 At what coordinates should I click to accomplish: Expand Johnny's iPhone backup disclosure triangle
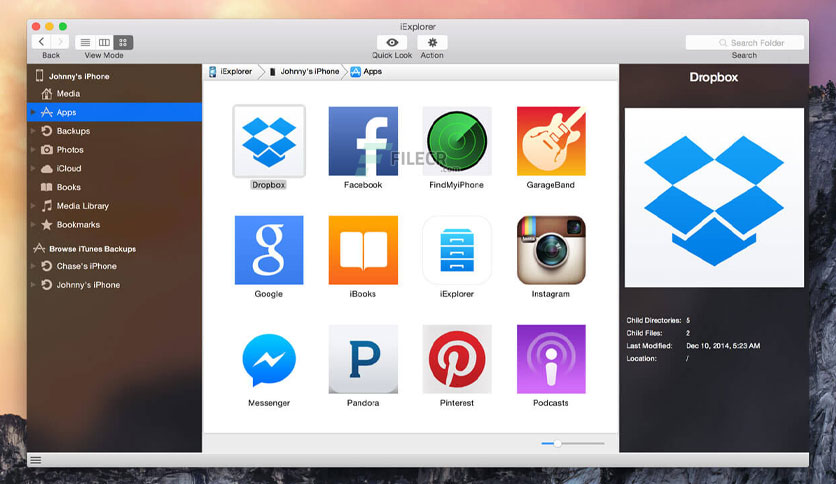tap(33, 285)
